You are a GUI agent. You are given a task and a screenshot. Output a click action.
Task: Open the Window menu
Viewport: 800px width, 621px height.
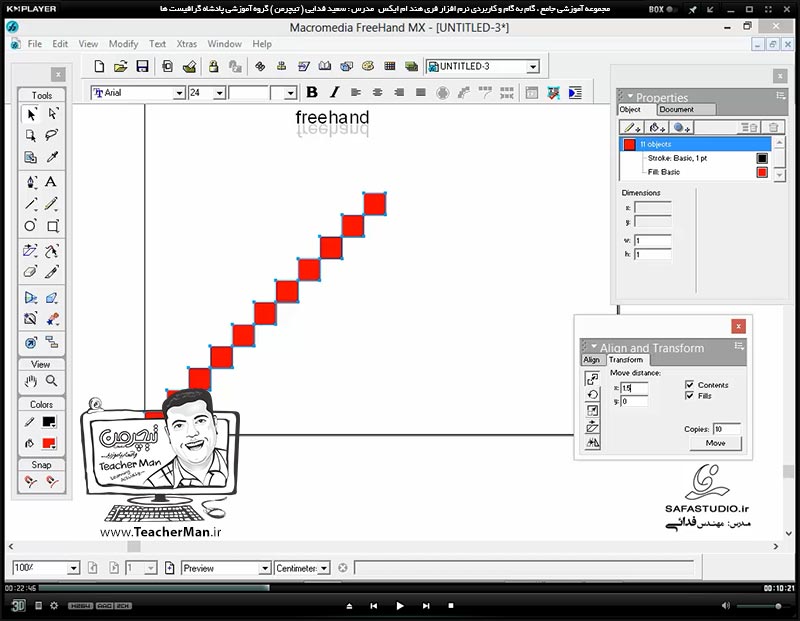(224, 44)
